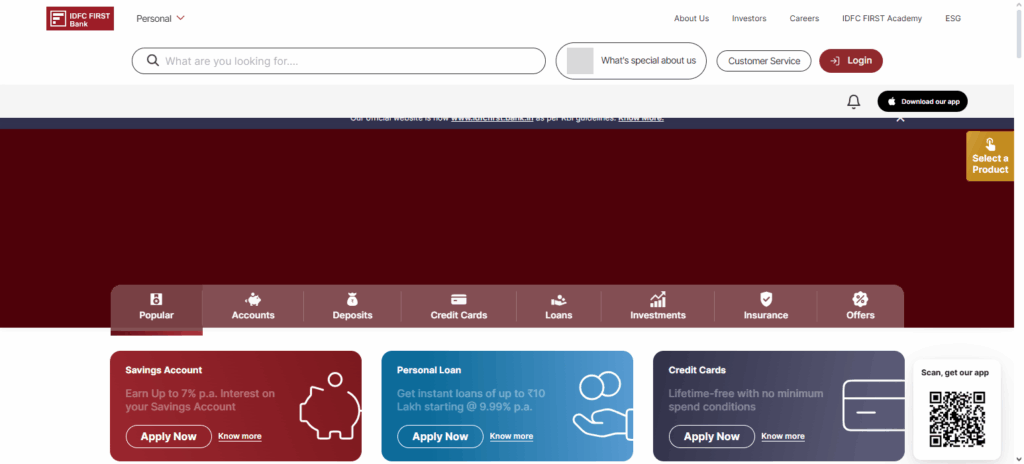Click the Download our app button
Image resolution: width=1024 pixels, height=464 pixels.
point(922,102)
